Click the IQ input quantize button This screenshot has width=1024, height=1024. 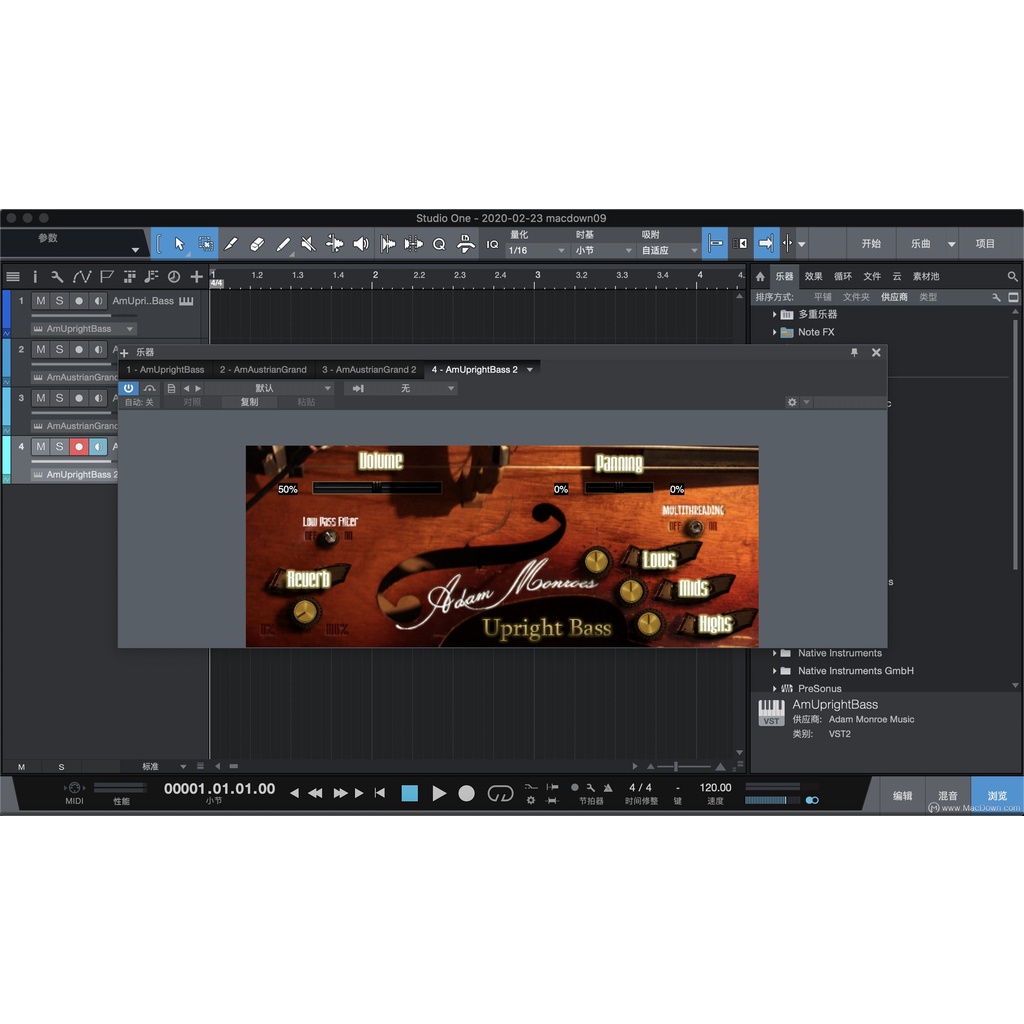492,244
